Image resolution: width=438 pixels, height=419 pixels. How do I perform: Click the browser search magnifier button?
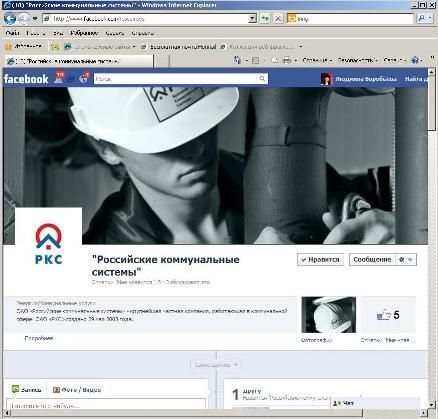coord(422,19)
